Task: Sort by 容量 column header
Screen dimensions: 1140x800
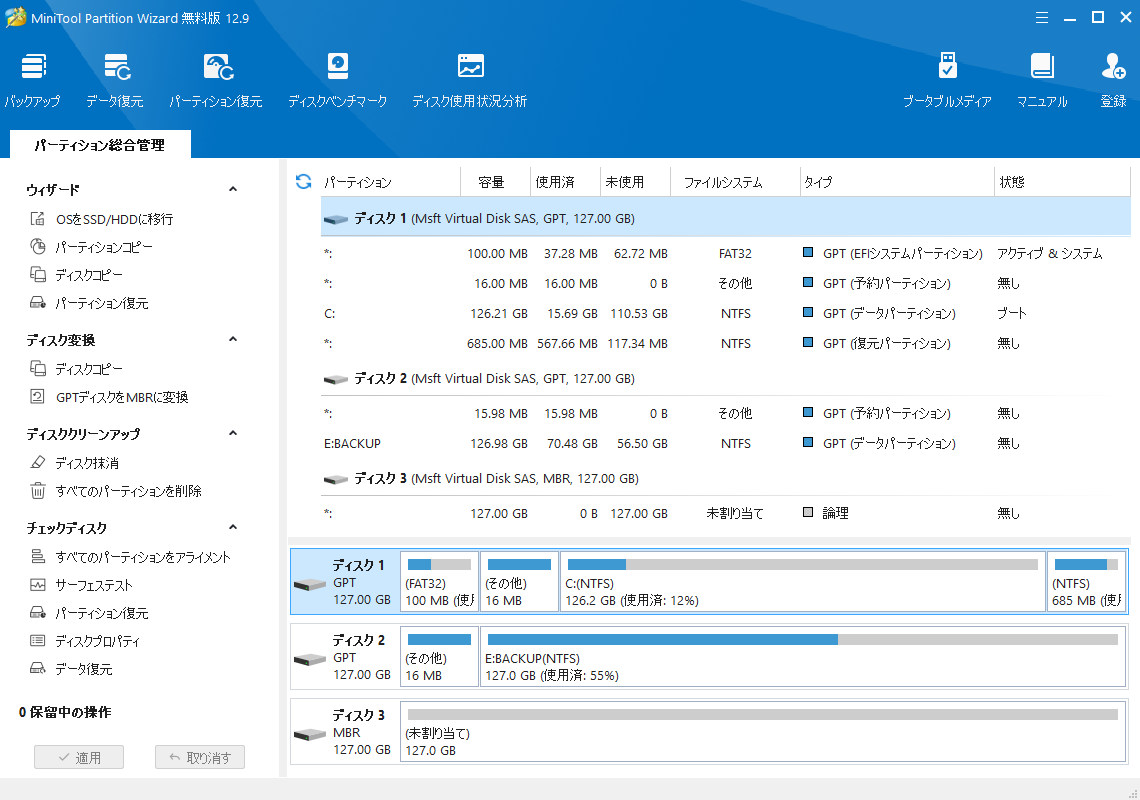Action: click(496, 182)
